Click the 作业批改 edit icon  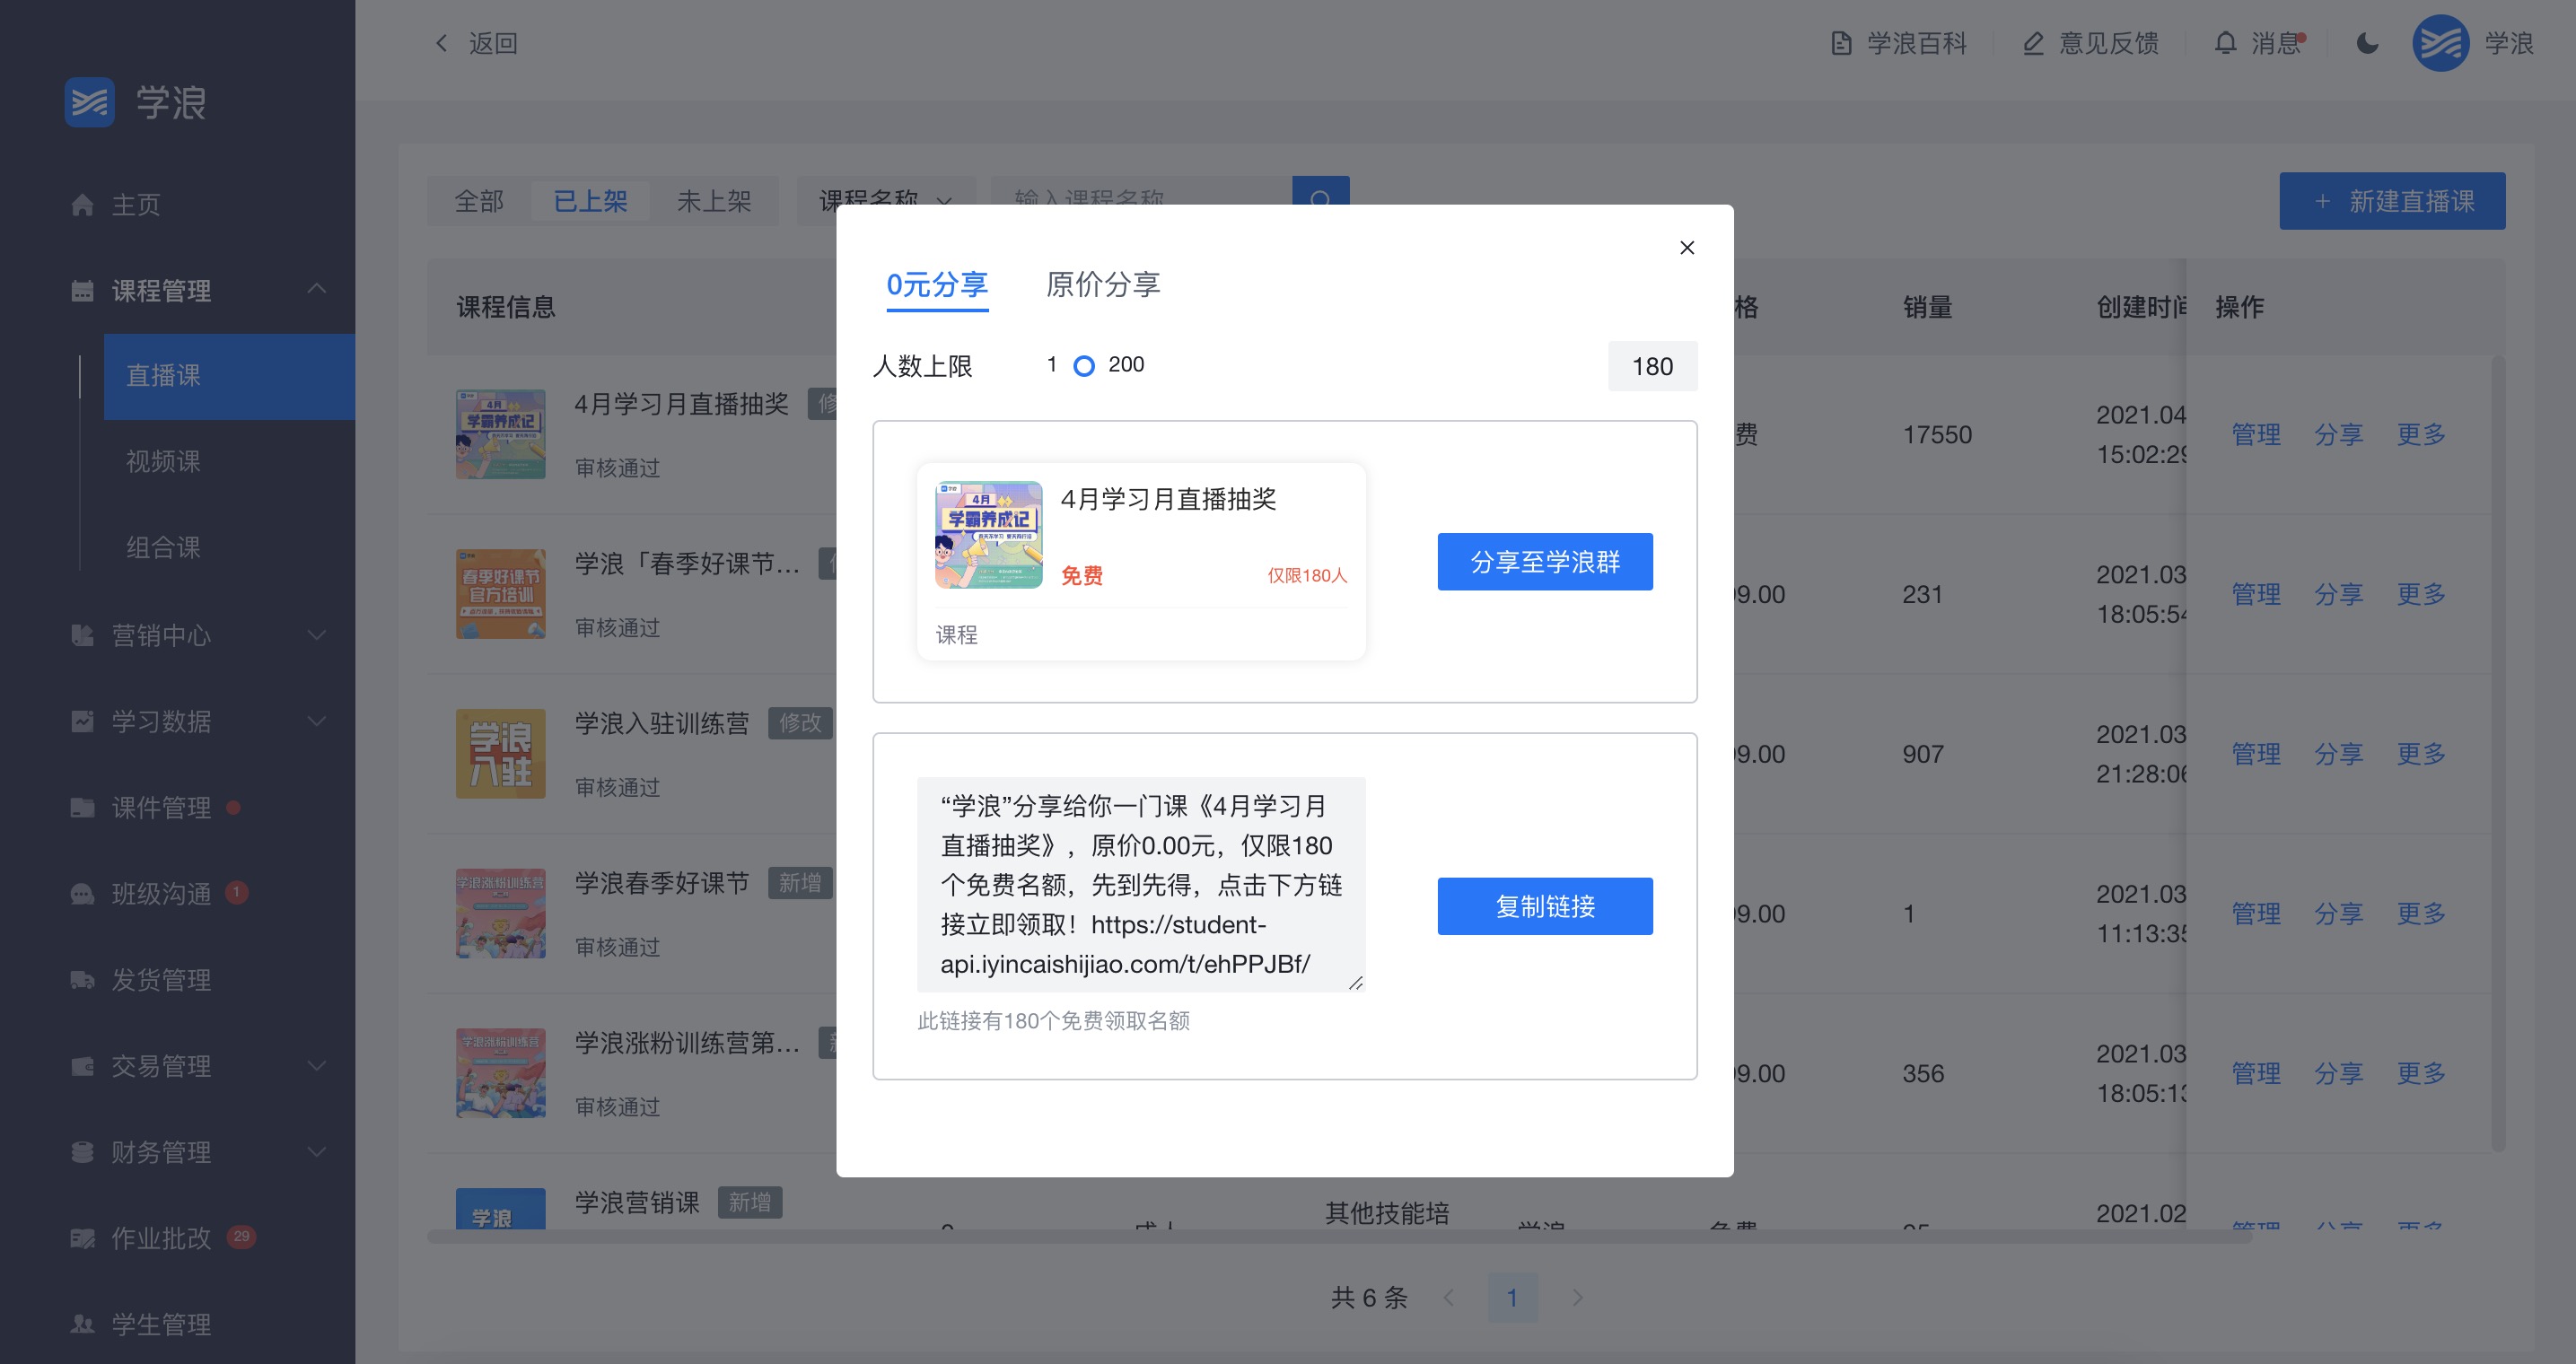[82, 1238]
